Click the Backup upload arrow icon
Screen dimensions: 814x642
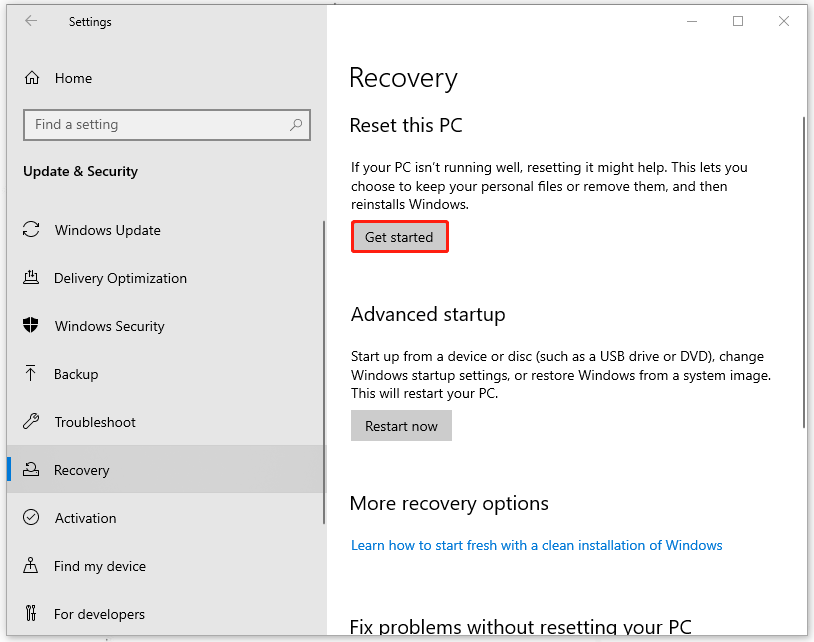pyautogui.click(x=31, y=374)
